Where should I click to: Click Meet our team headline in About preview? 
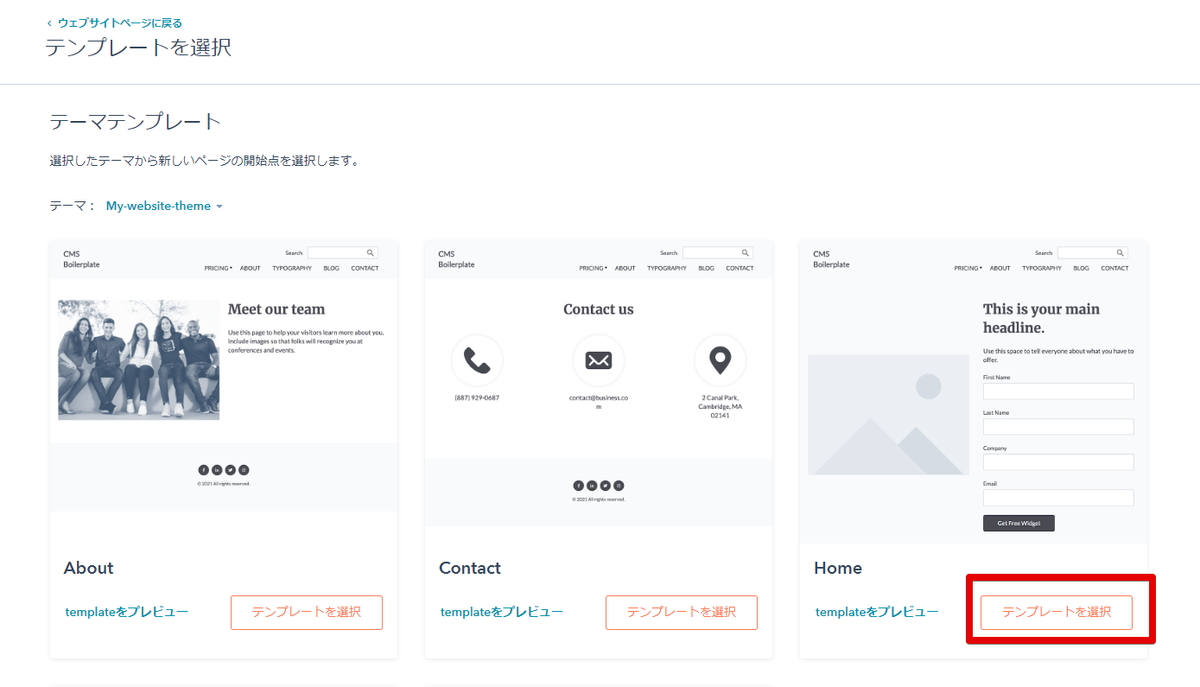click(x=276, y=310)
